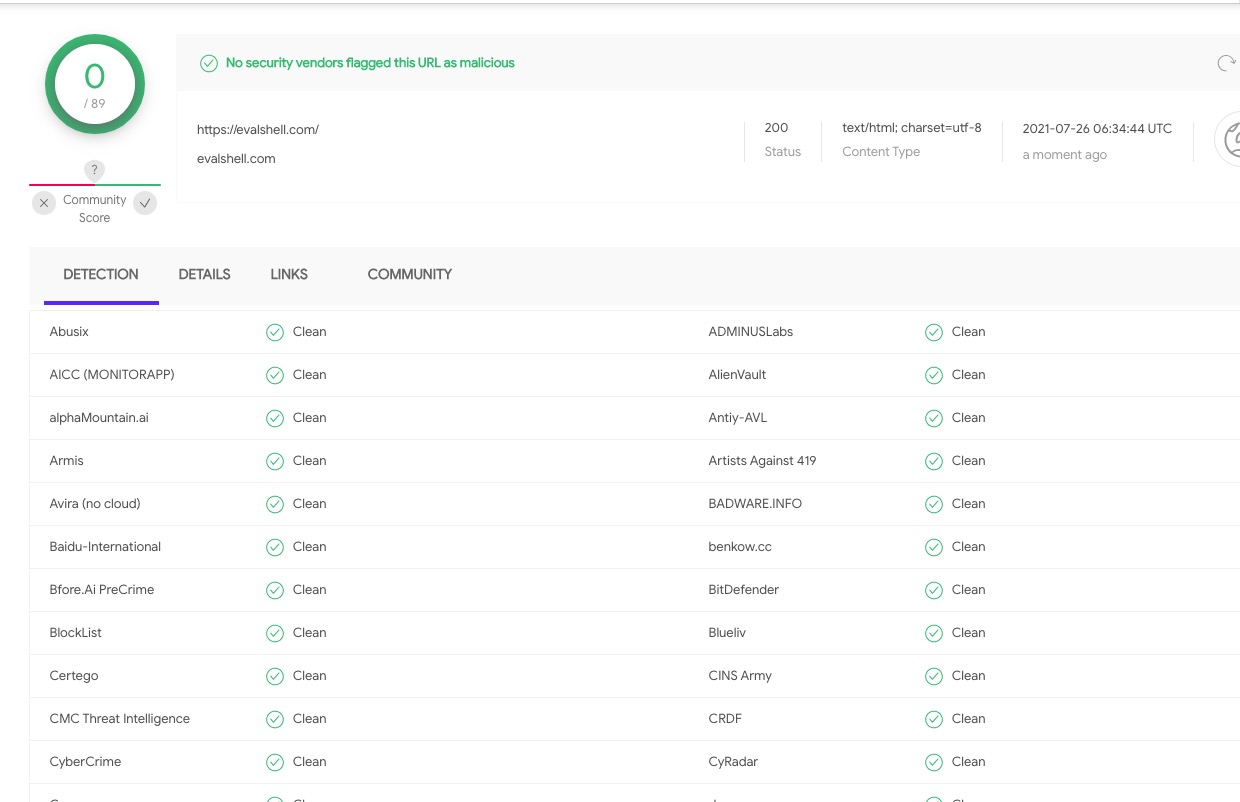The width and height of the screenshot is (1240, 802).
Task: Click the 0 / 89 detection score circle
Action: 95,85
